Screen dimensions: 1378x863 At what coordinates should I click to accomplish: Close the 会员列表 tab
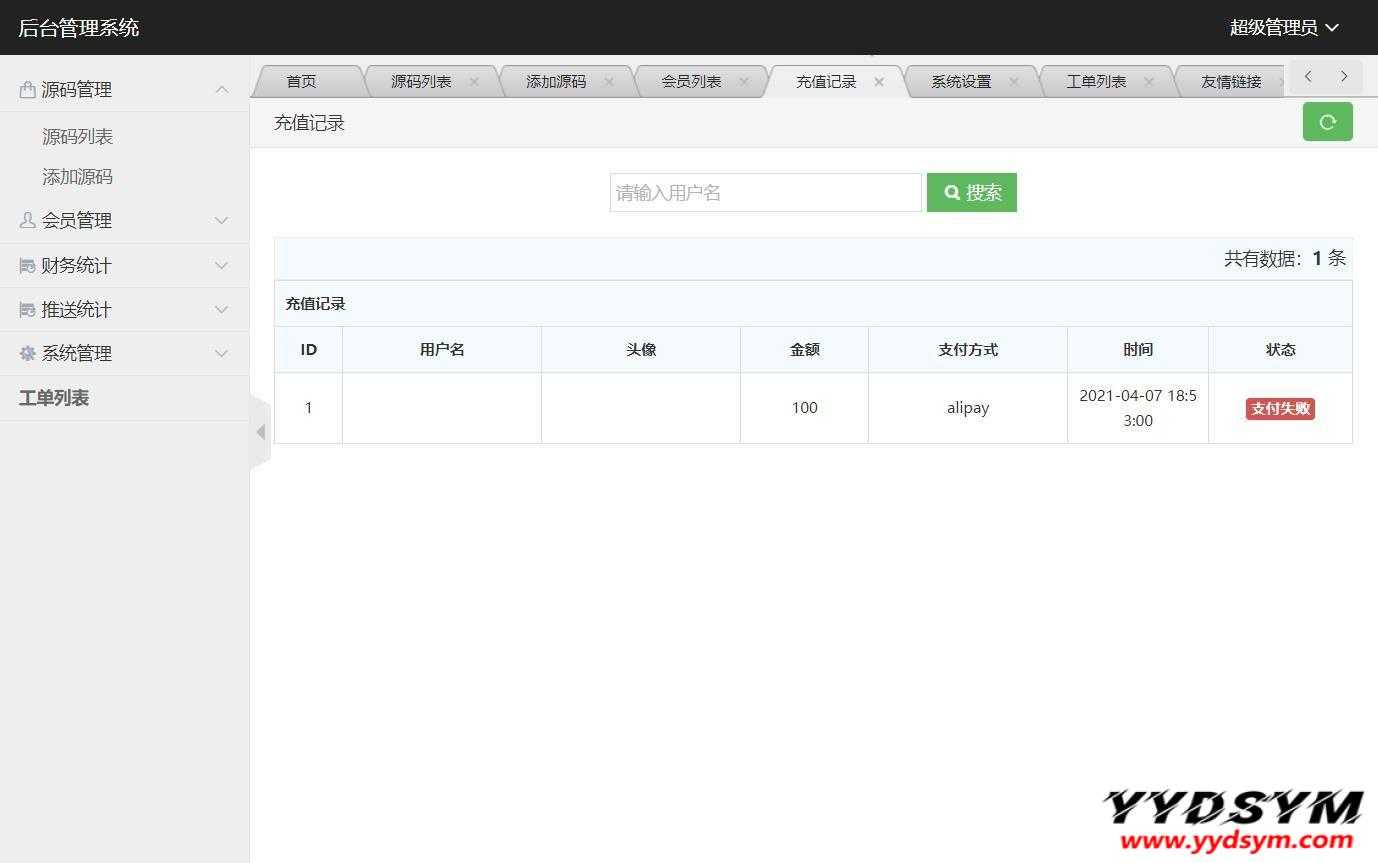coord(744,82)
